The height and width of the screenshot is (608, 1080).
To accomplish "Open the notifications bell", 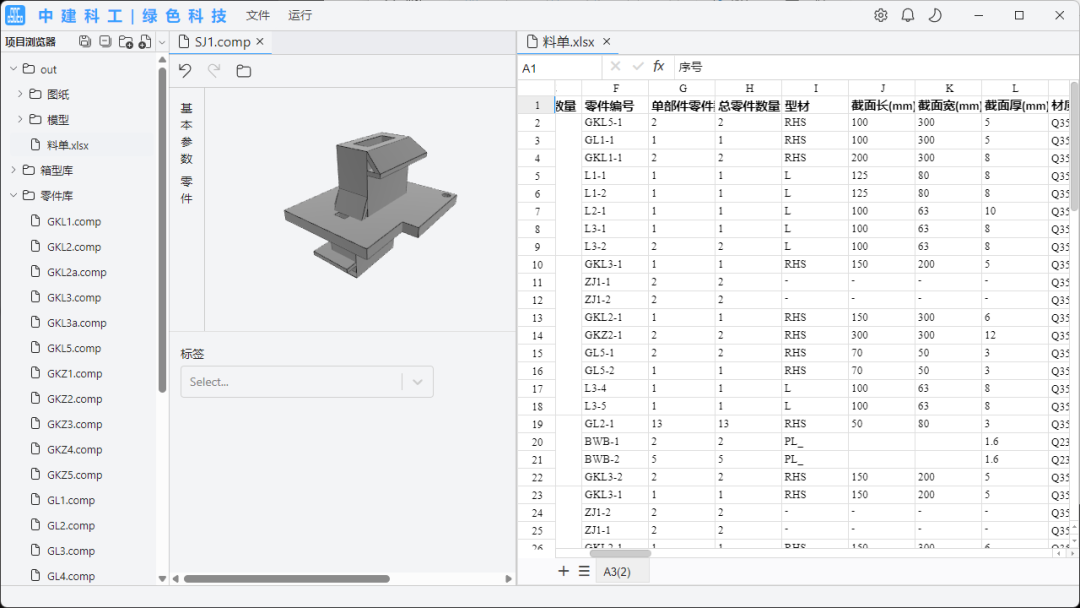I will pos(908,15).
